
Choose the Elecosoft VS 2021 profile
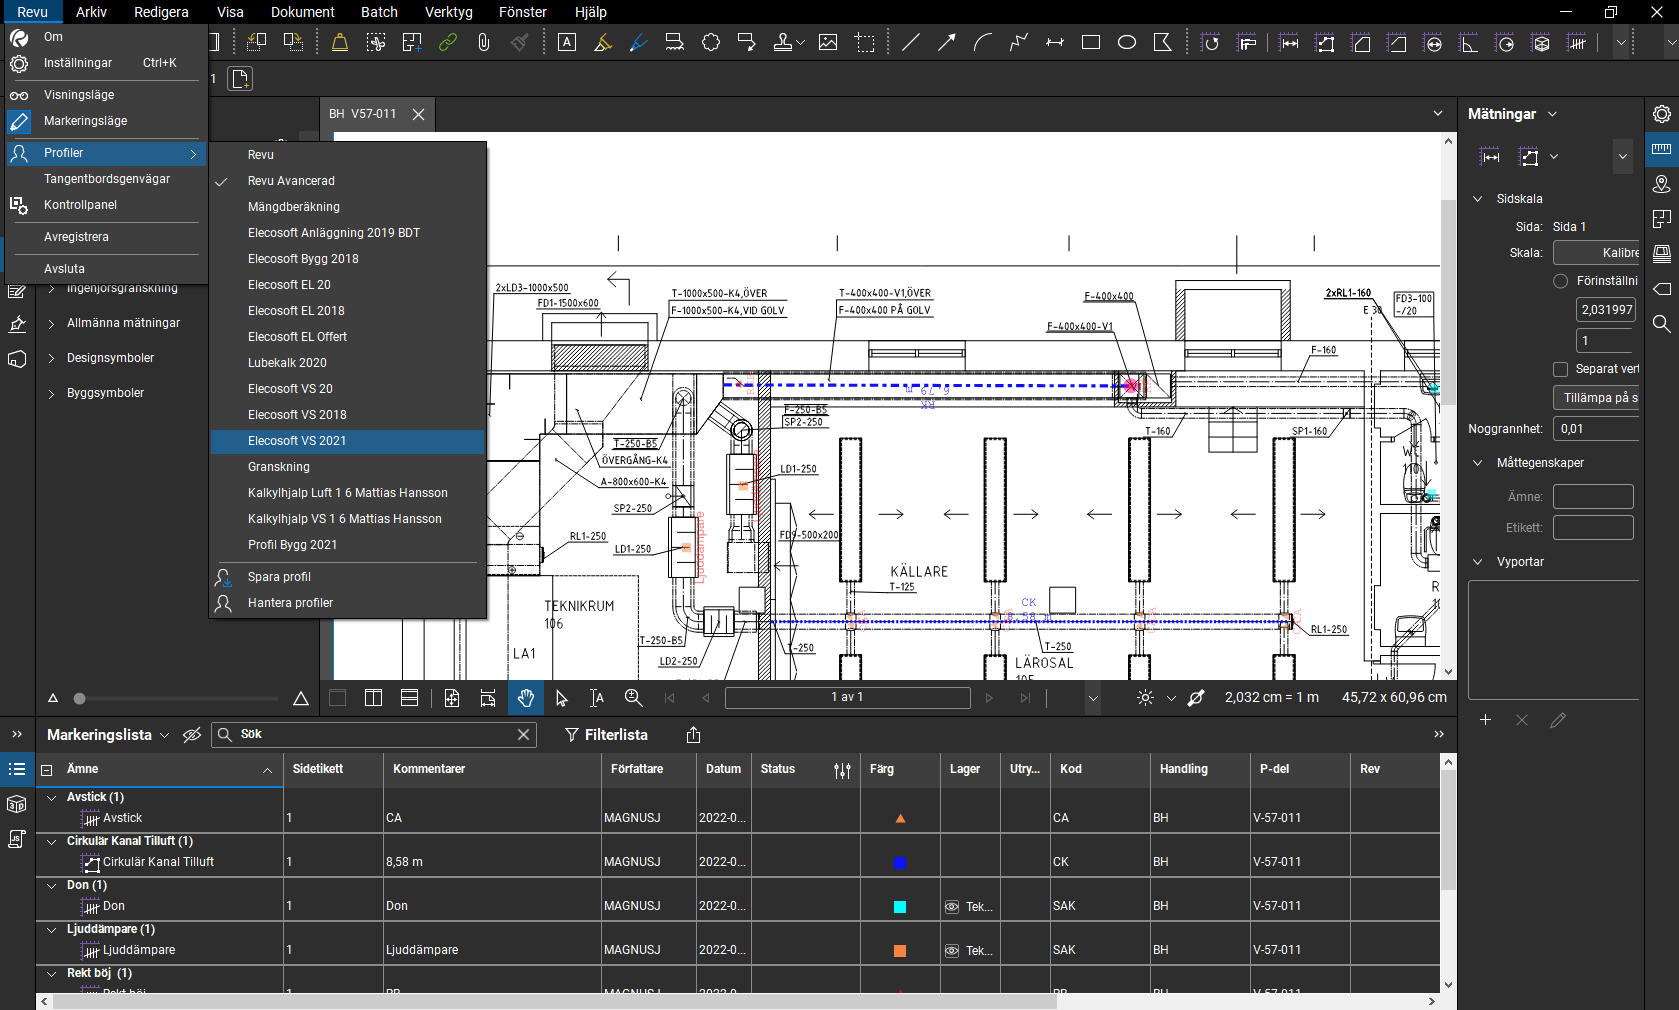tap(297, 441)
